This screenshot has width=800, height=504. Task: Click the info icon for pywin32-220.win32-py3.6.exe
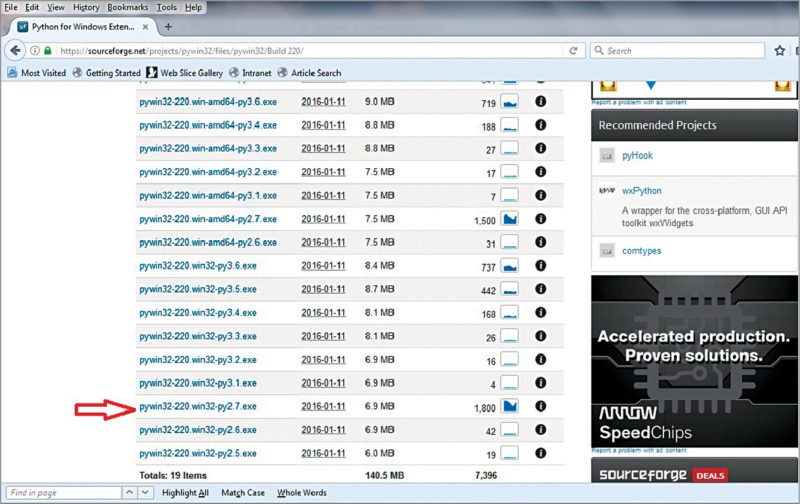pos(541,266)
